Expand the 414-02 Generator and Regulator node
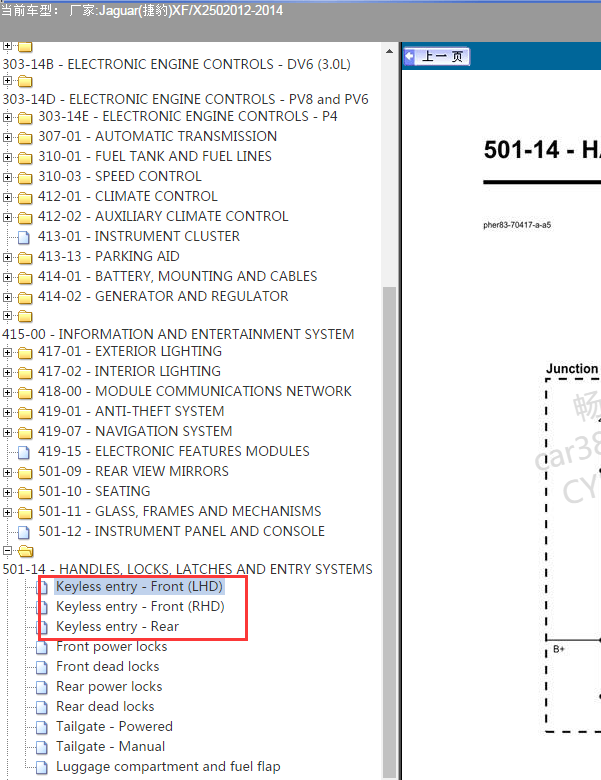 point(7,297)
